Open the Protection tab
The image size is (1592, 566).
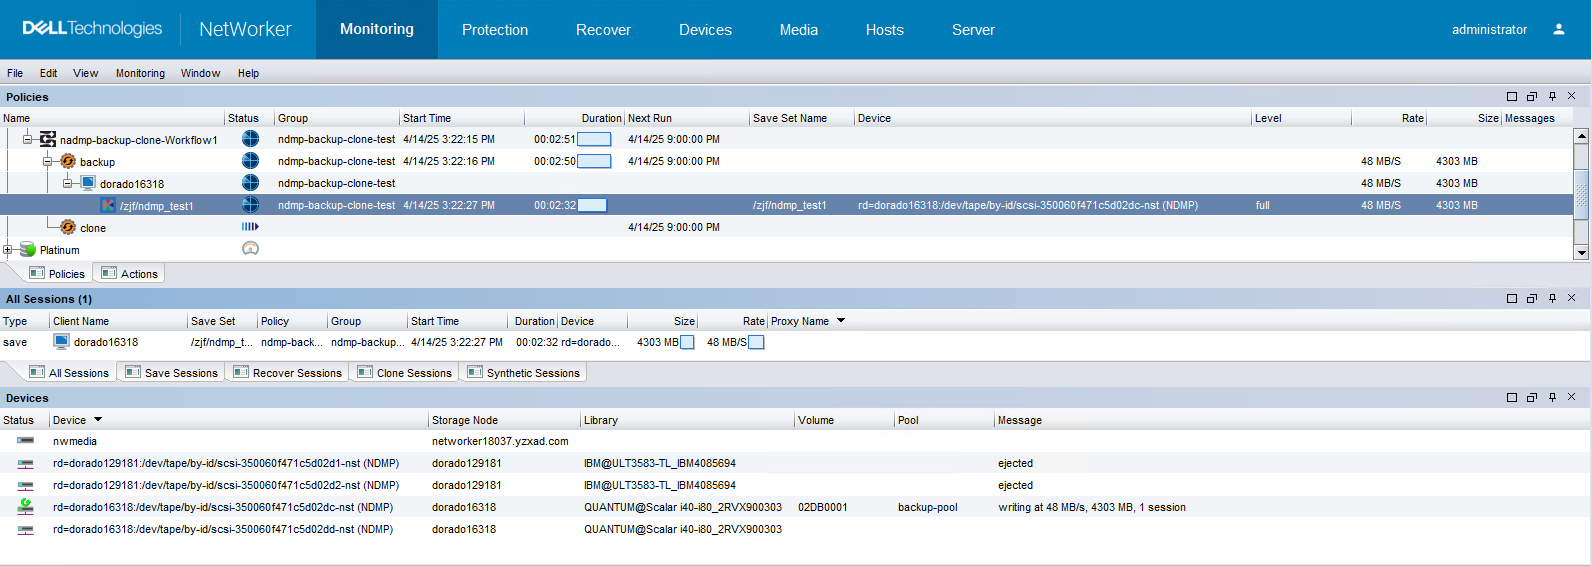(x=495, y=30)
